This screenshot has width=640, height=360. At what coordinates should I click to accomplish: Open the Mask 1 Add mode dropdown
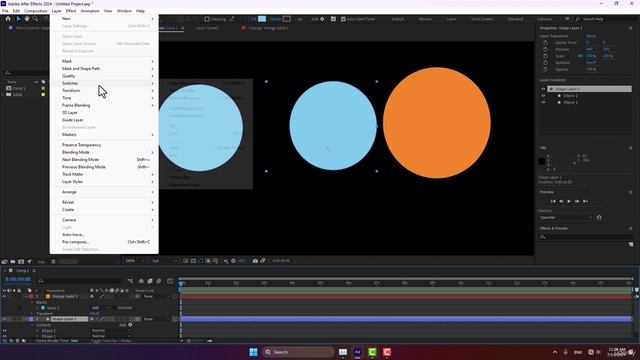(x=100, y=308)
